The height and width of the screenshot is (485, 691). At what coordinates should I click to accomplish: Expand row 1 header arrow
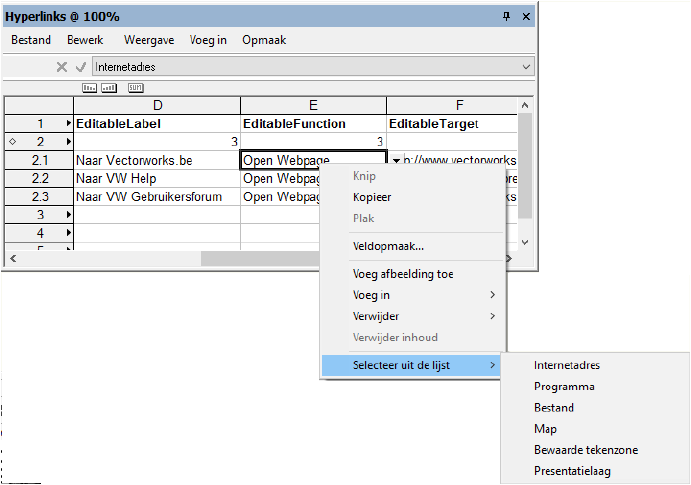pyautogui.click(x=69, y=123)
